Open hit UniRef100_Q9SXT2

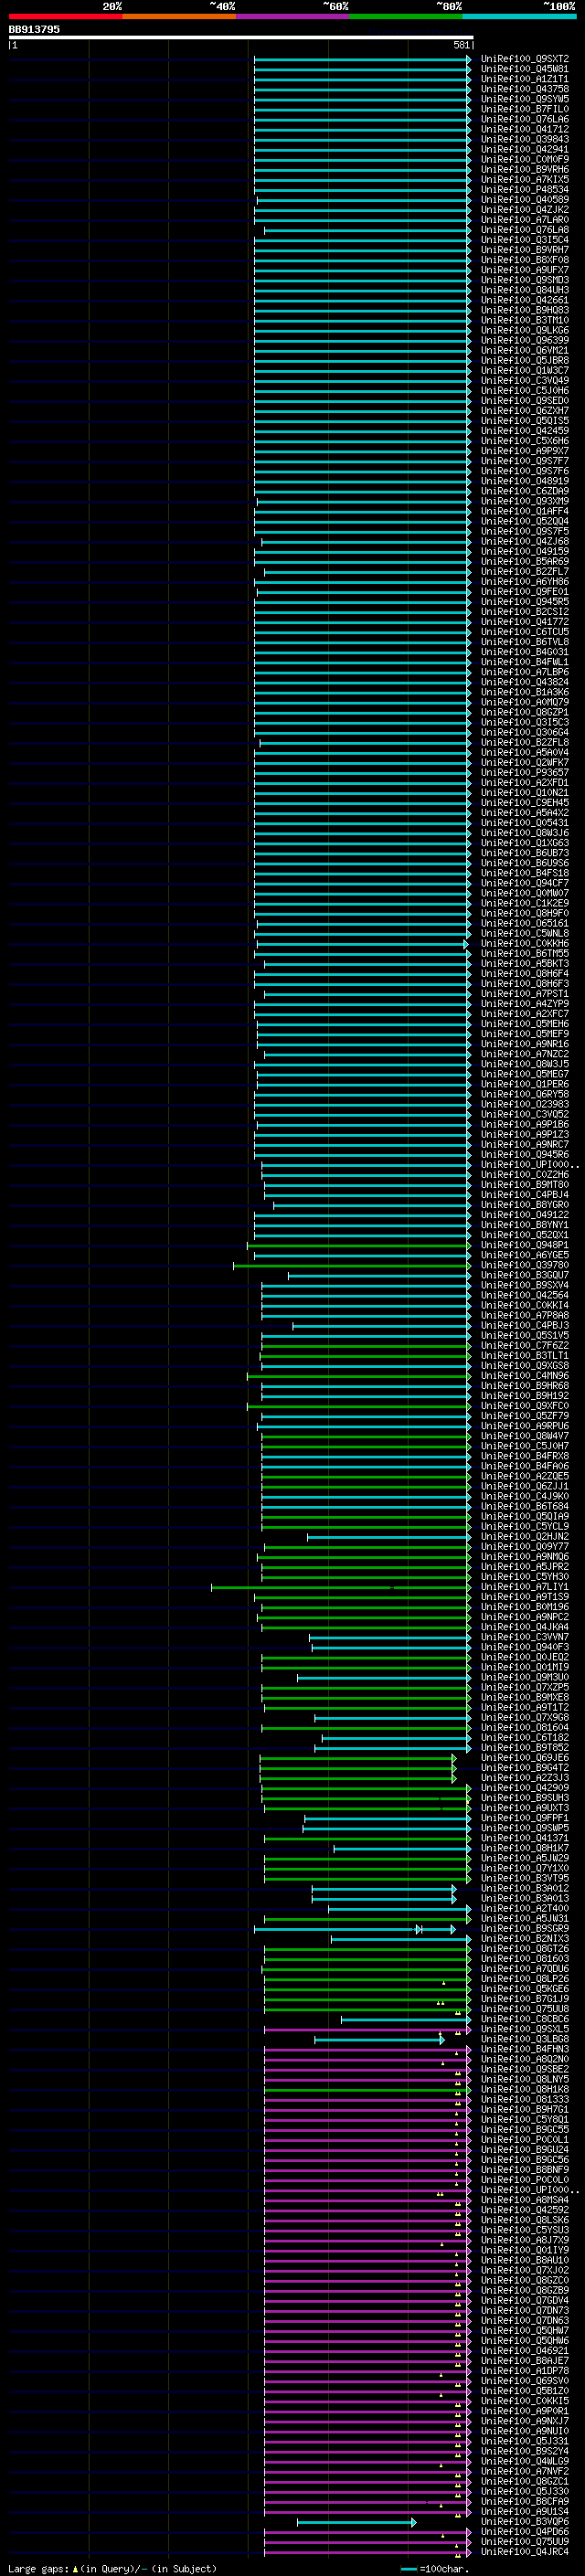coord(524,59)
